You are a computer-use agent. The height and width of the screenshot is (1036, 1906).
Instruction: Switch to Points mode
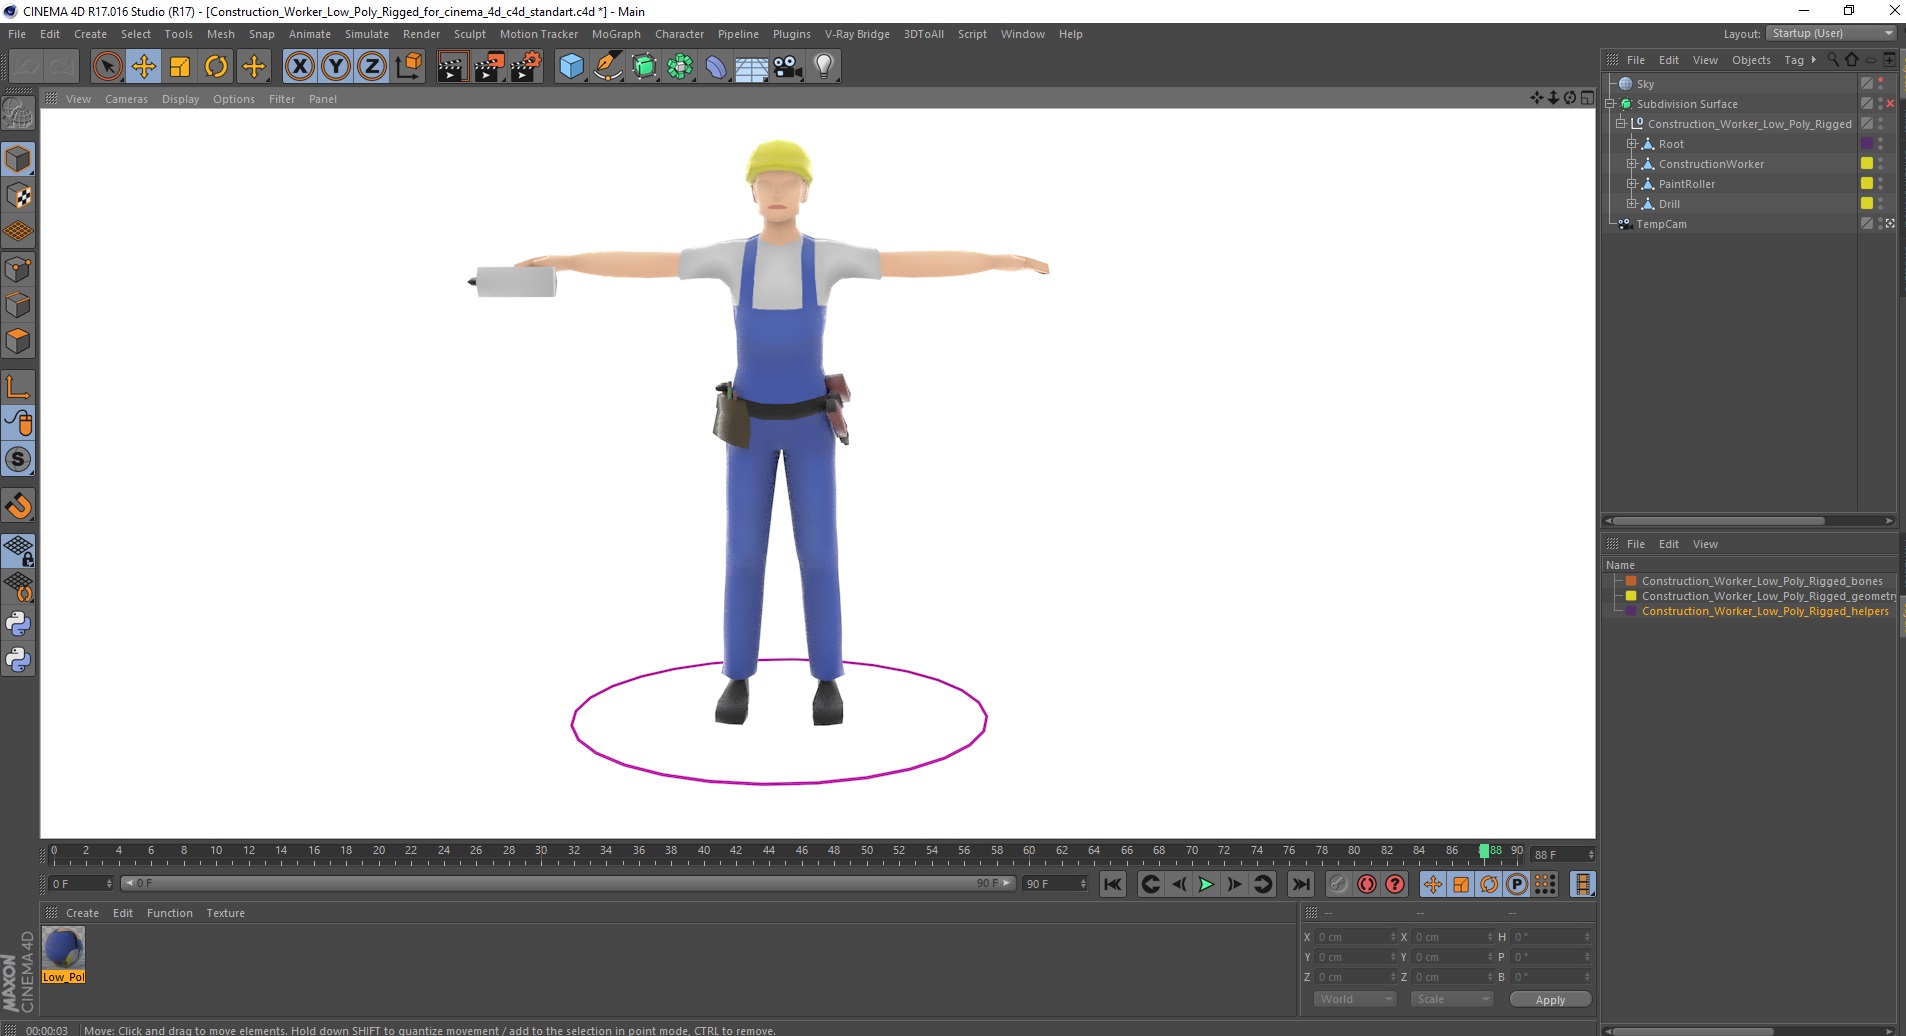18,269
